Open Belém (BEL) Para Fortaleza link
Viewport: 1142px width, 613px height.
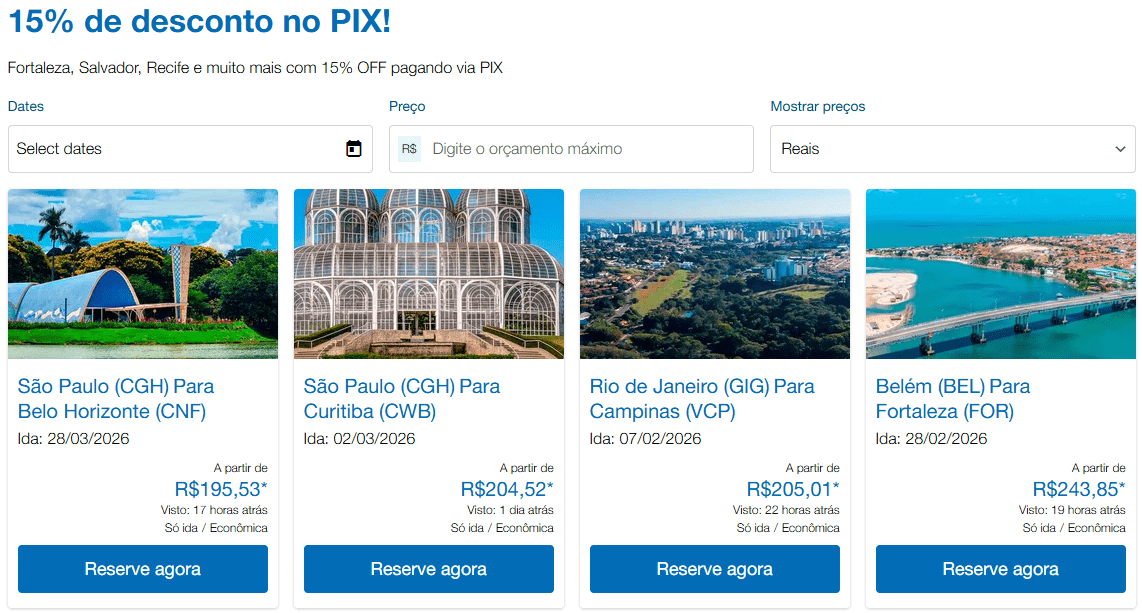pos(953,398)
